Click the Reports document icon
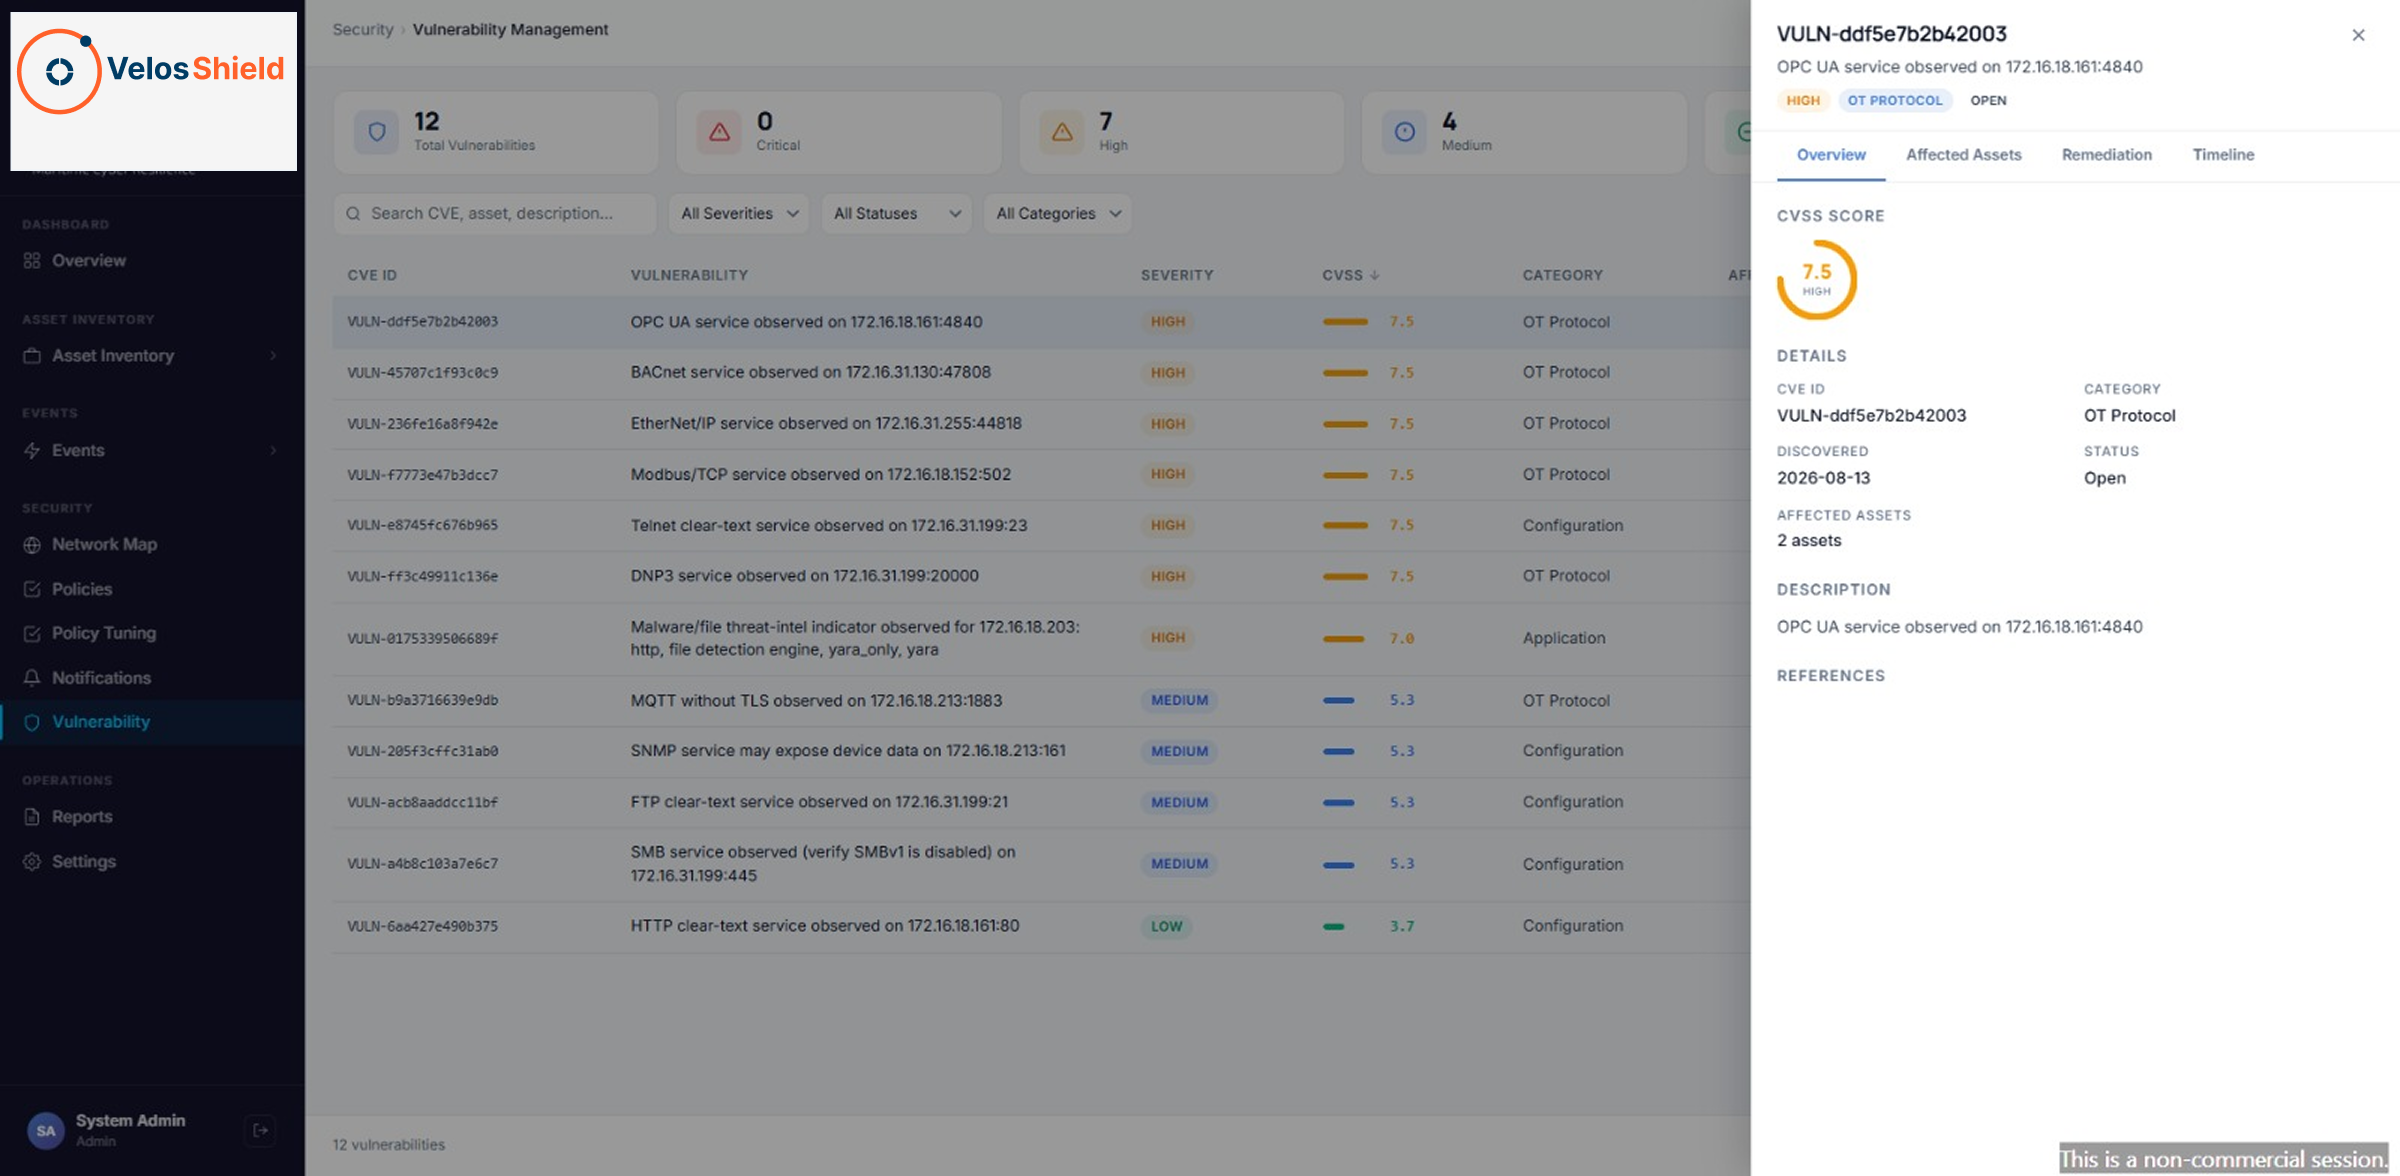This screenshot has width=2400, height=1176. (x=32, y=817)
